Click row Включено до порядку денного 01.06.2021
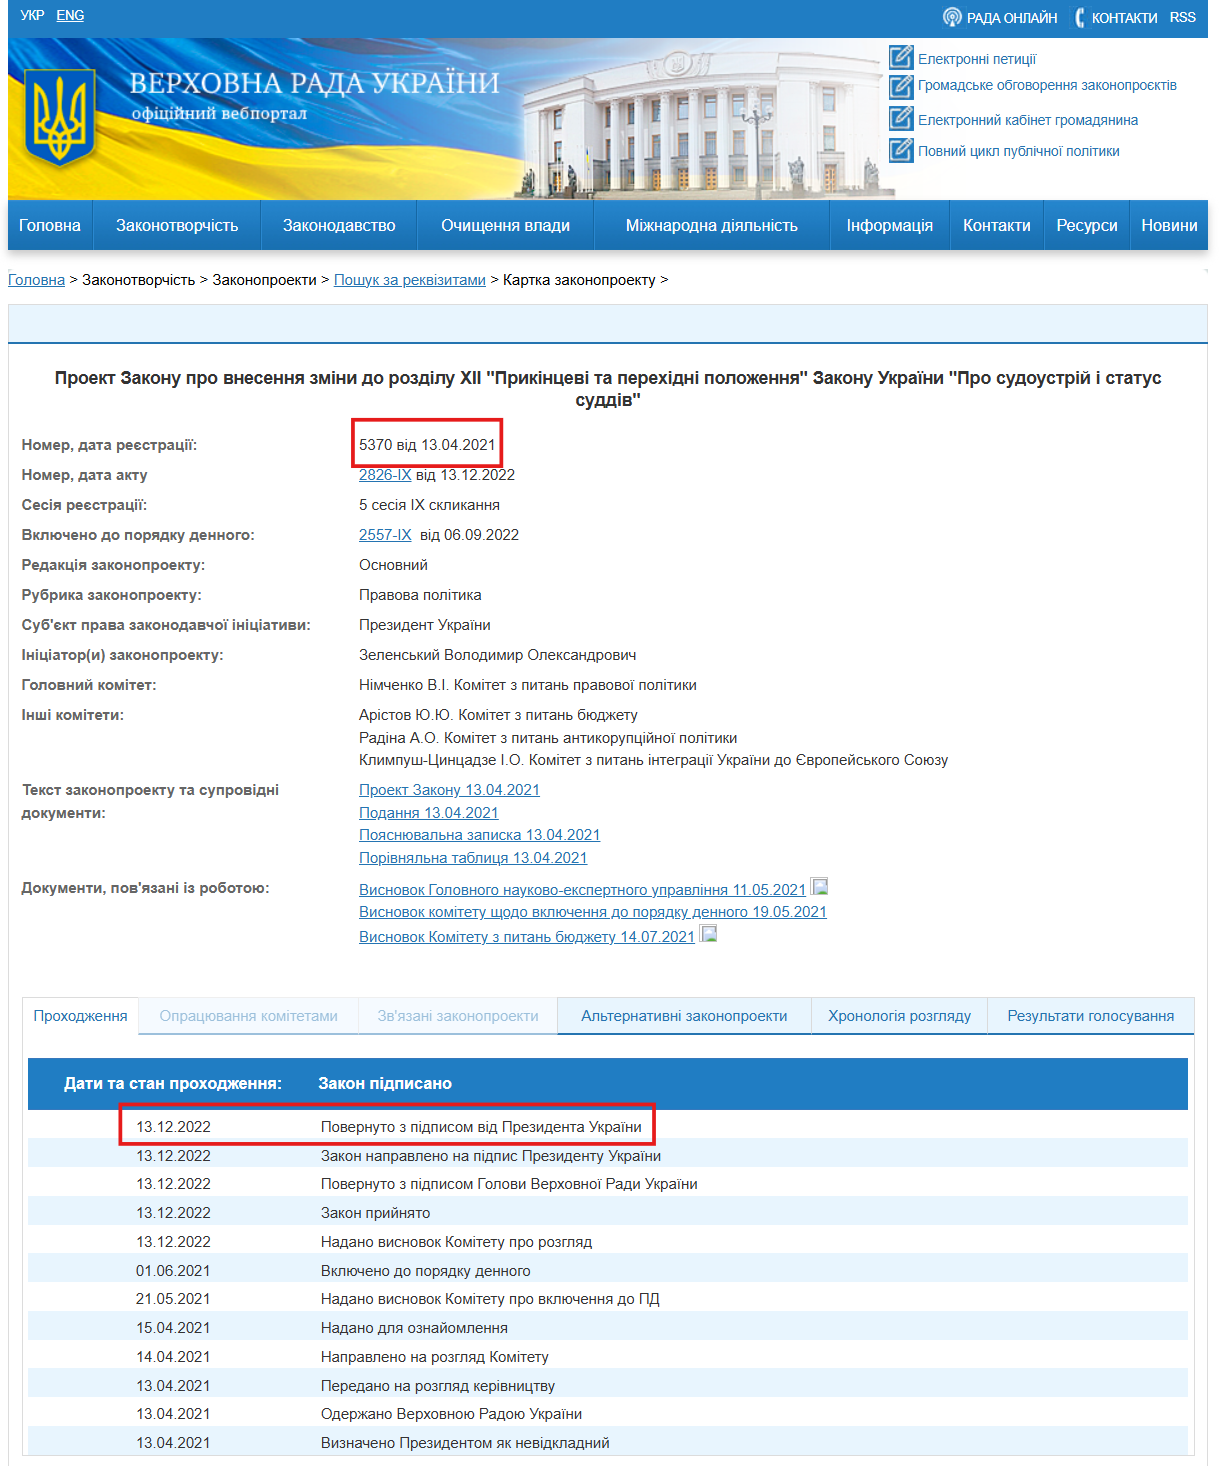 click(x=608, y=1270)
